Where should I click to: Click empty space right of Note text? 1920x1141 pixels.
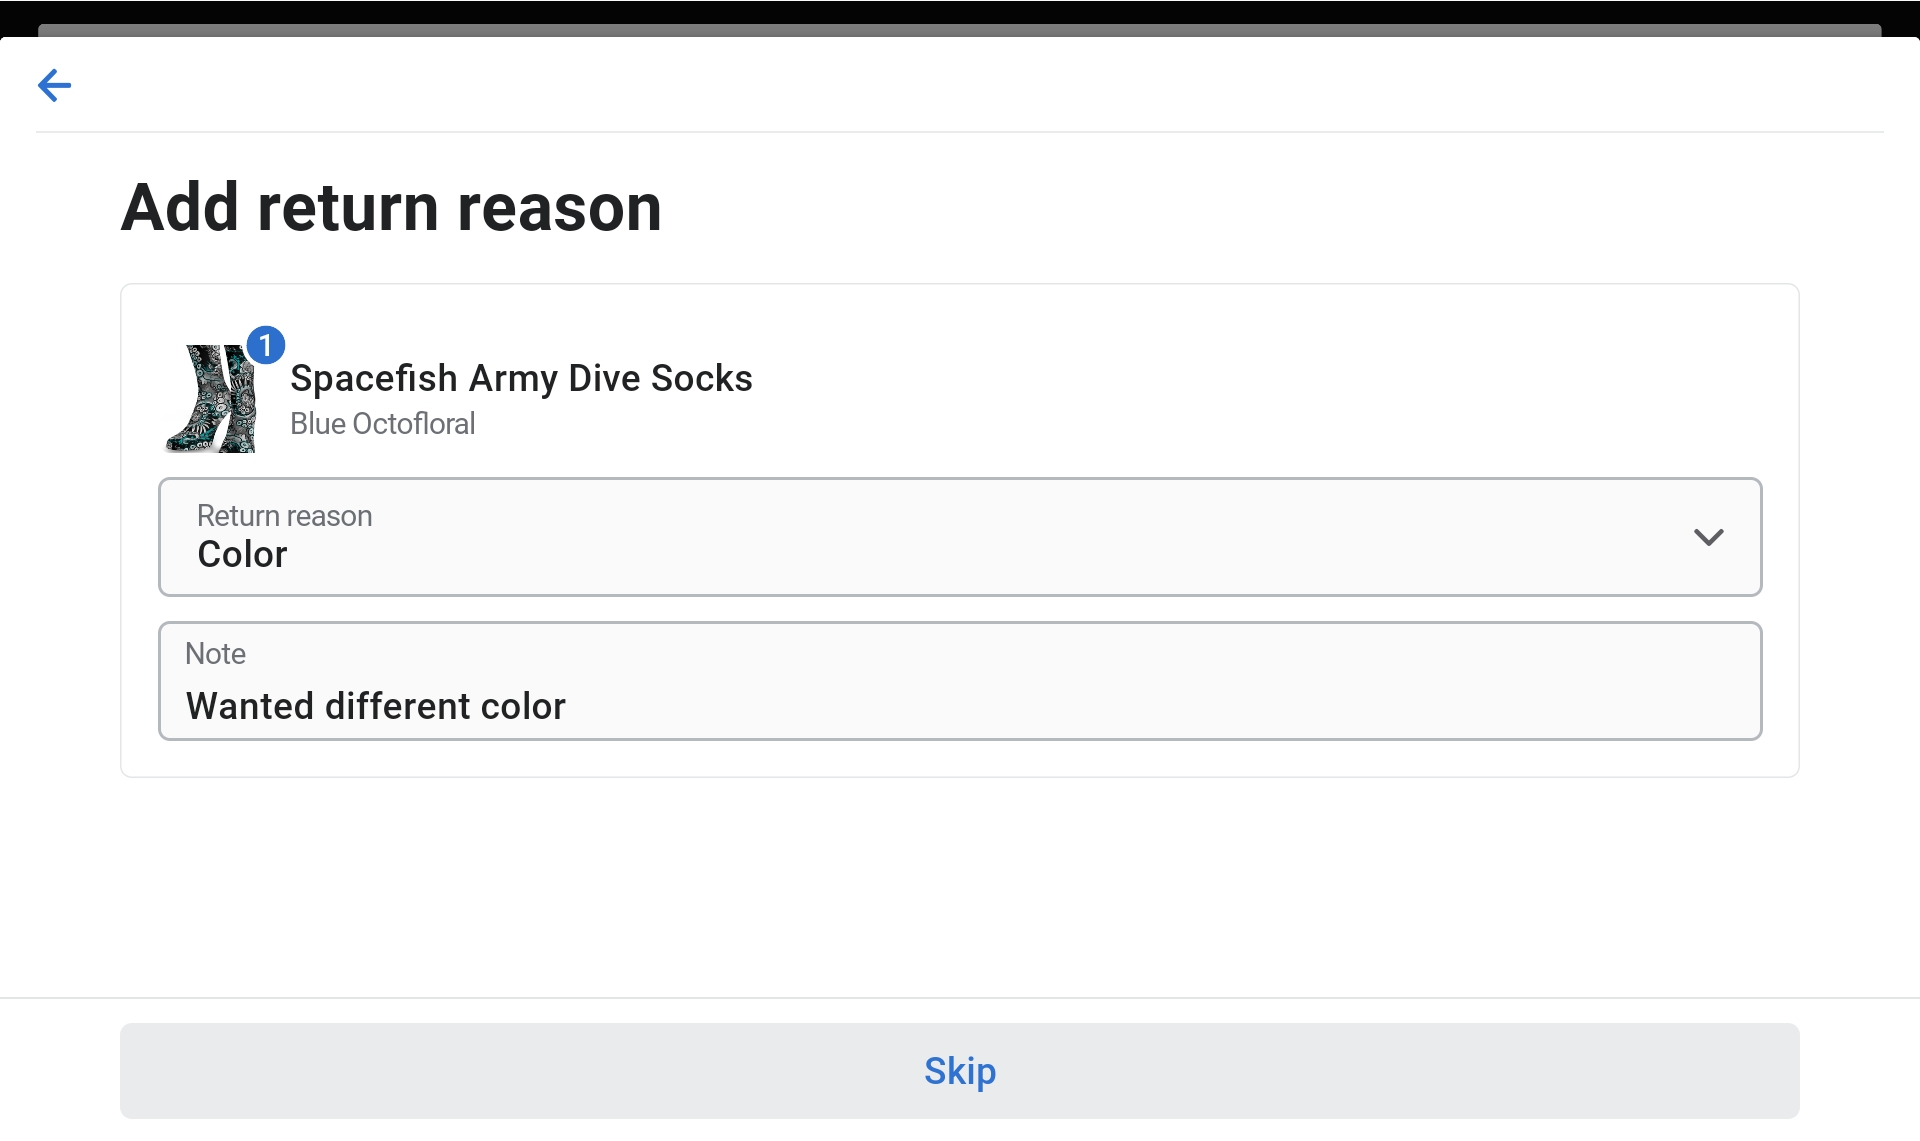[x=1200, y=706]
